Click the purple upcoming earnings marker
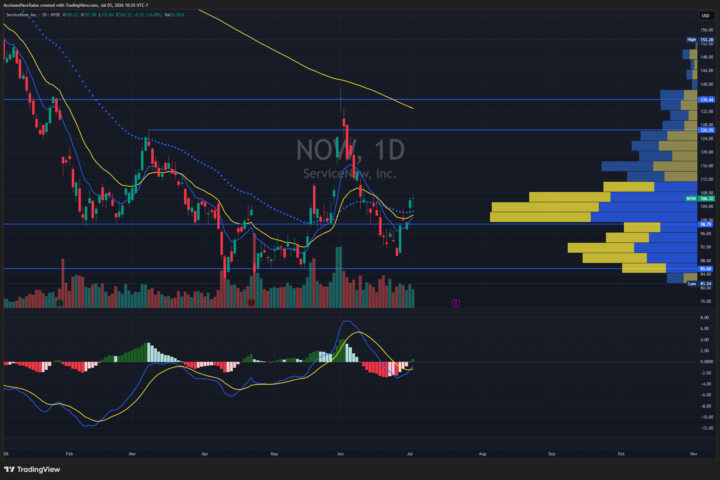Viewport: 720px width, 480px height. click(456, 303)
